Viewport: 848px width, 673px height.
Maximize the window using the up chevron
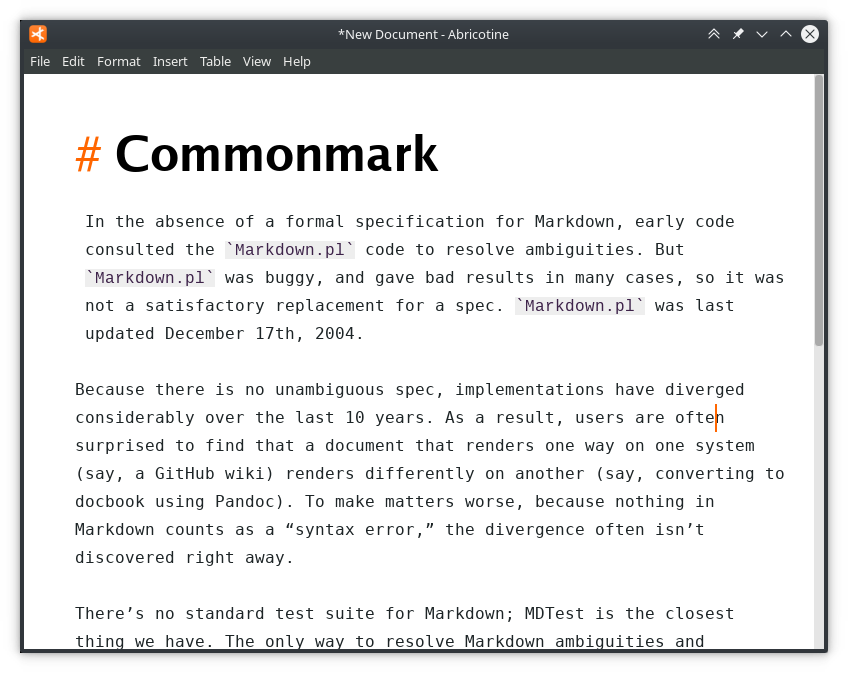click(786, 33)
